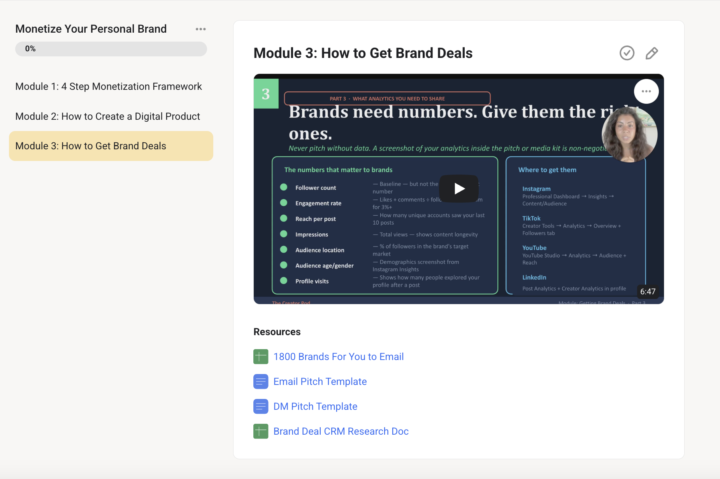Open Module 2: How to Create a Digital Product

[107, 116]
